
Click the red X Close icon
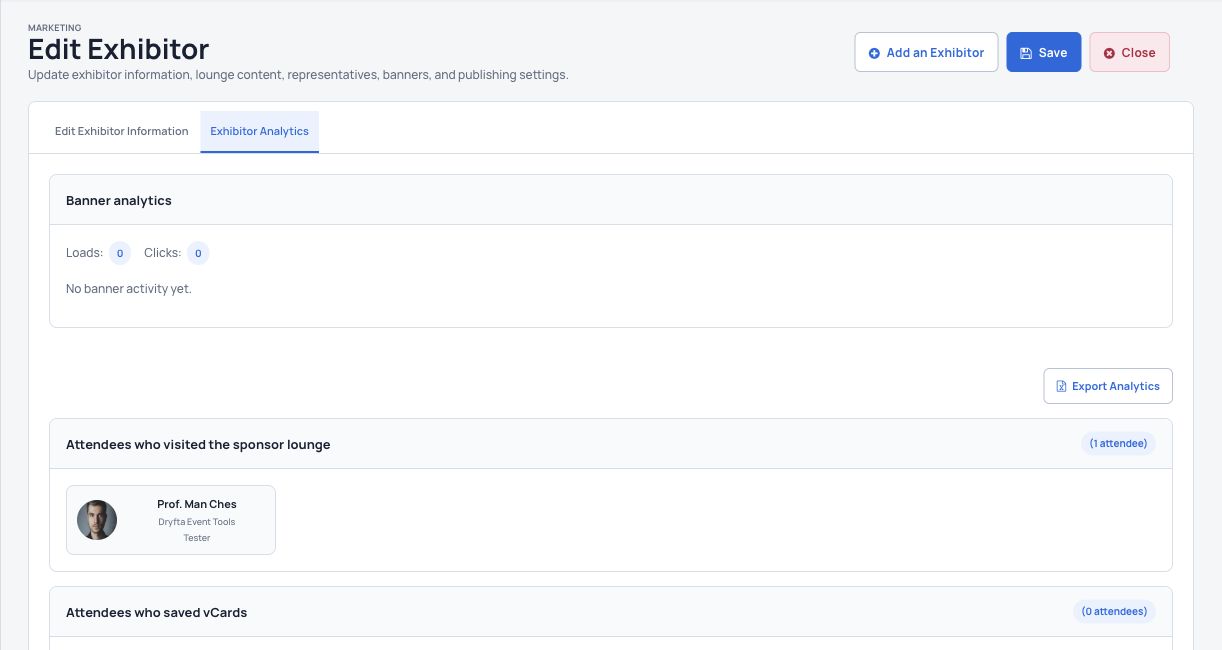point(1109,53)
